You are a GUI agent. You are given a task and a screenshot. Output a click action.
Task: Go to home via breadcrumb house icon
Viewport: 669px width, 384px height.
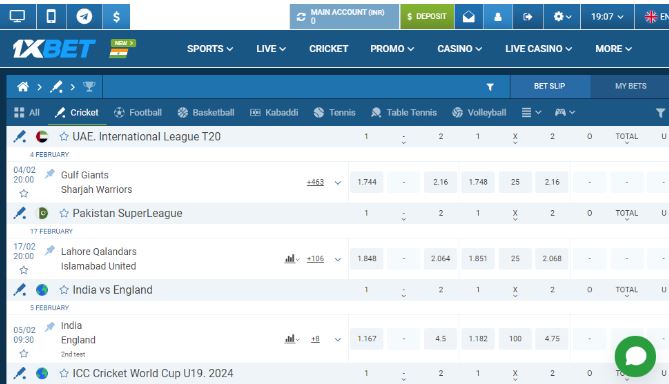23,87
